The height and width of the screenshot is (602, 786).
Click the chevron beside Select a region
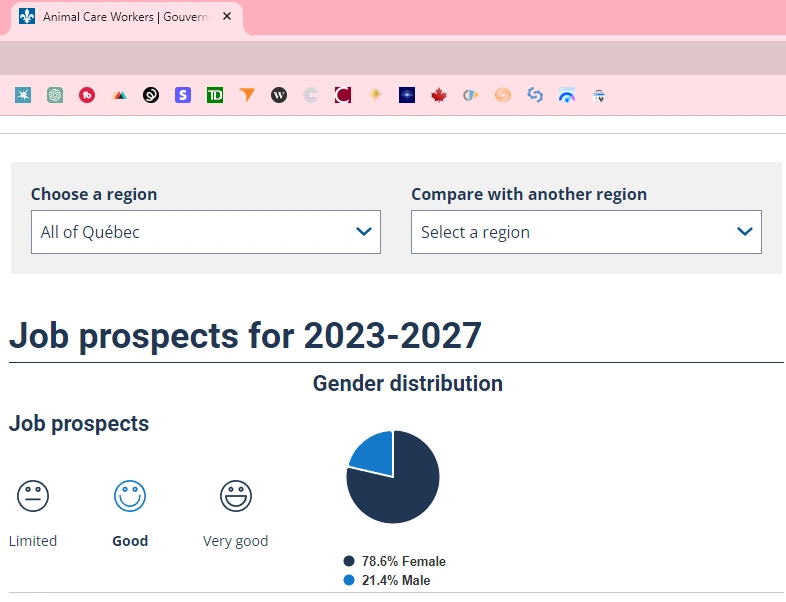(x=744, y=232)
